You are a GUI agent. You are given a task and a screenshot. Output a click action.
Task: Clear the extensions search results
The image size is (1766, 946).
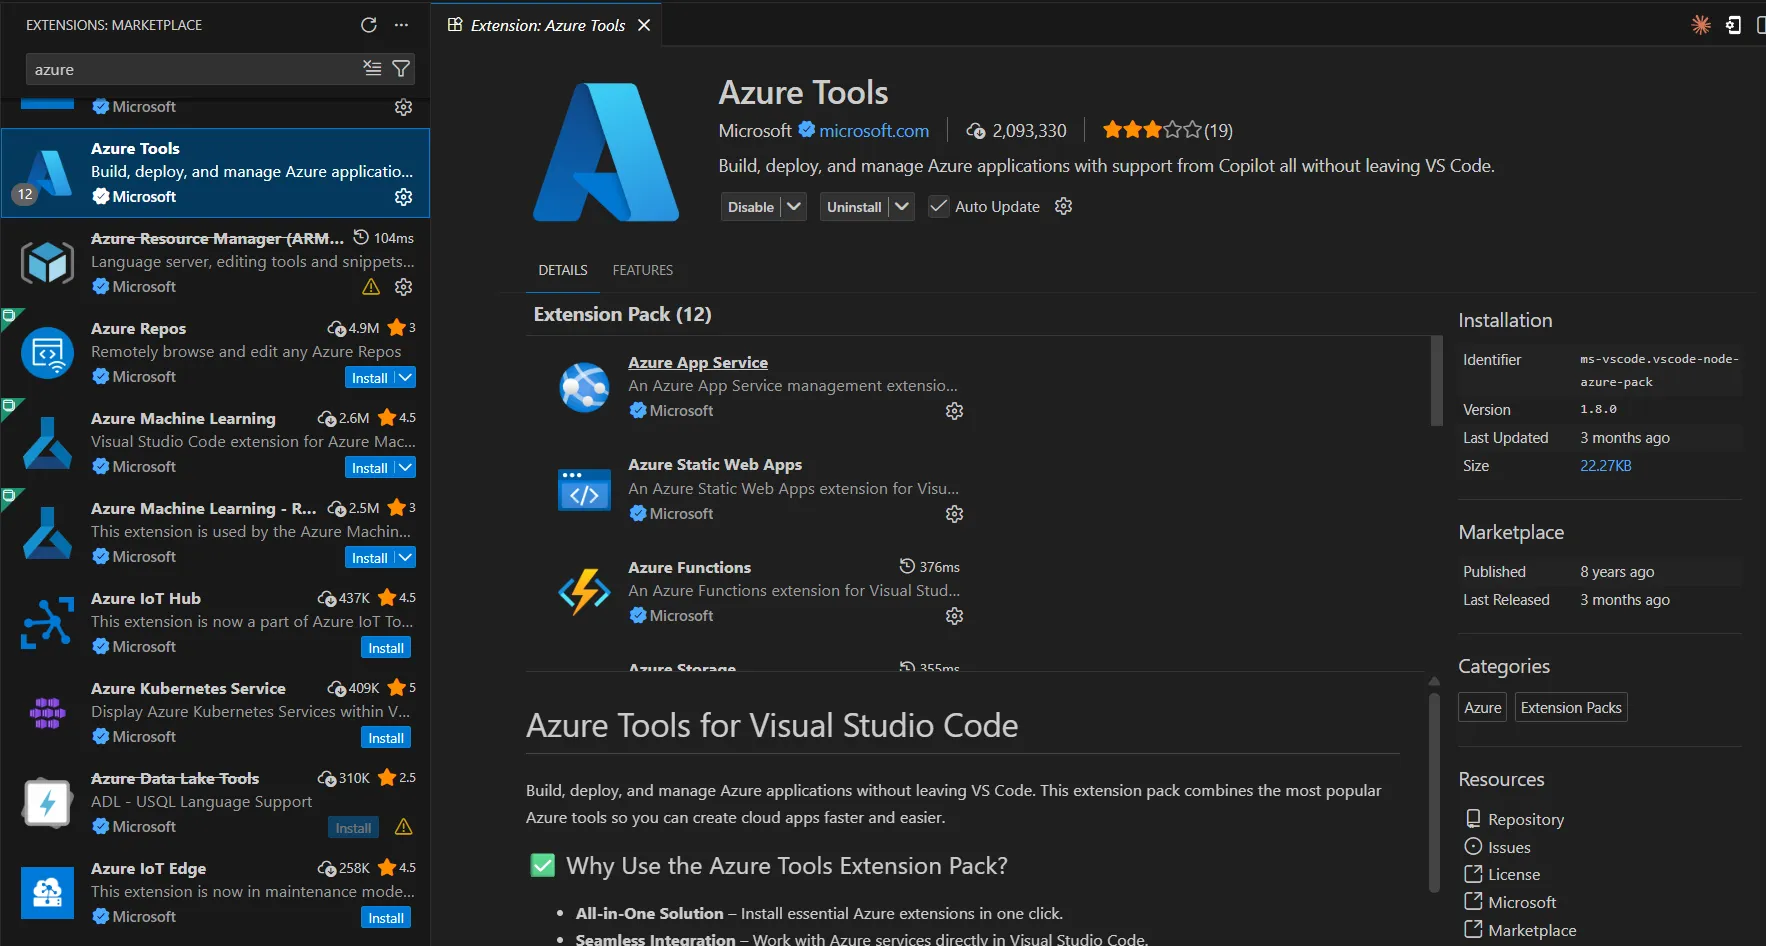372,69
